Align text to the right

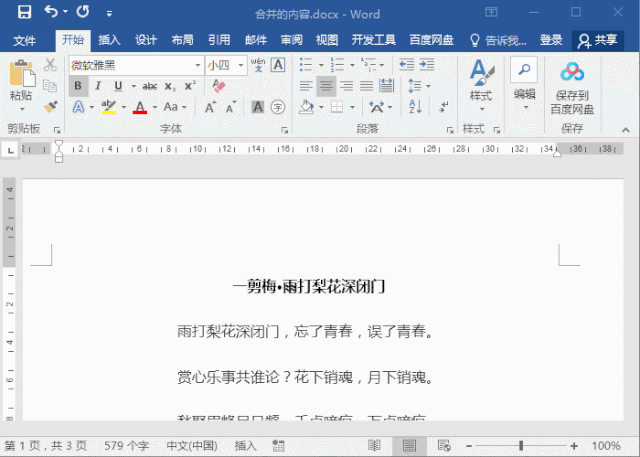(346, 86)
